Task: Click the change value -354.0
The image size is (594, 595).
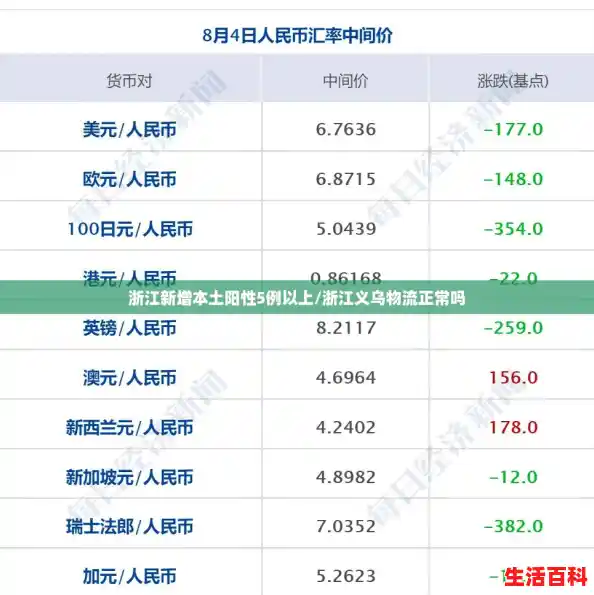Action: click(x=513, y=229)
